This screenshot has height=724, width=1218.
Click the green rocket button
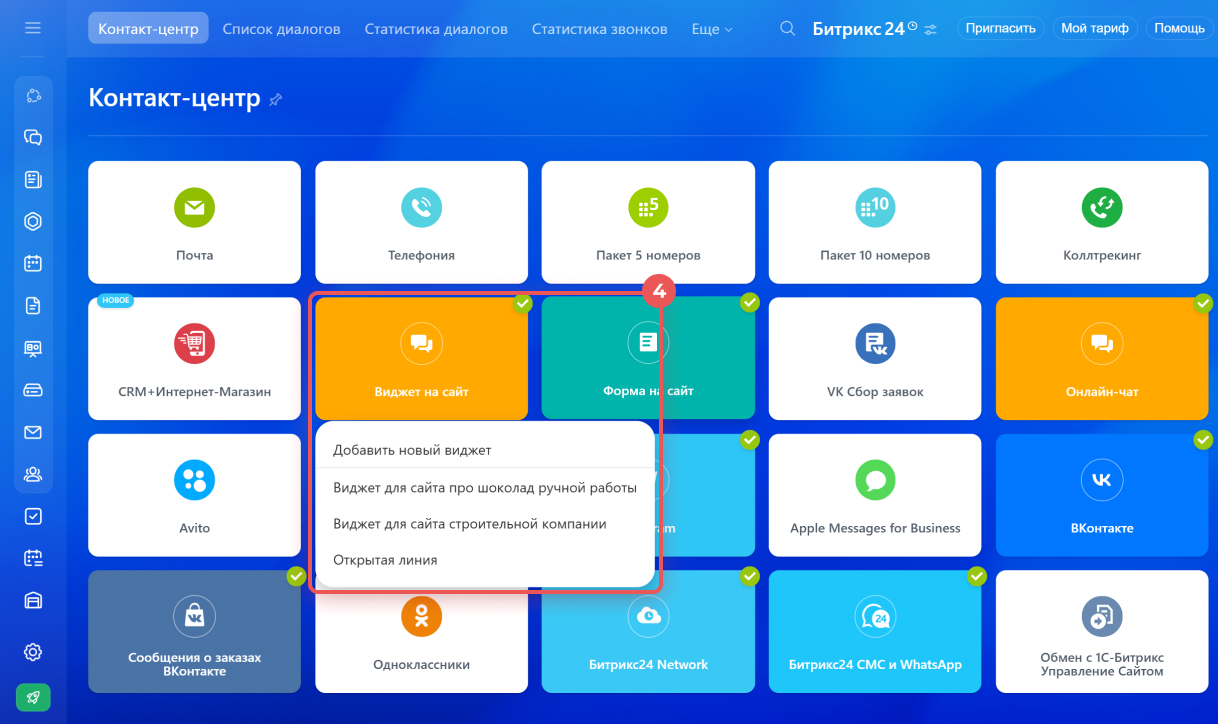coord(33,697)
